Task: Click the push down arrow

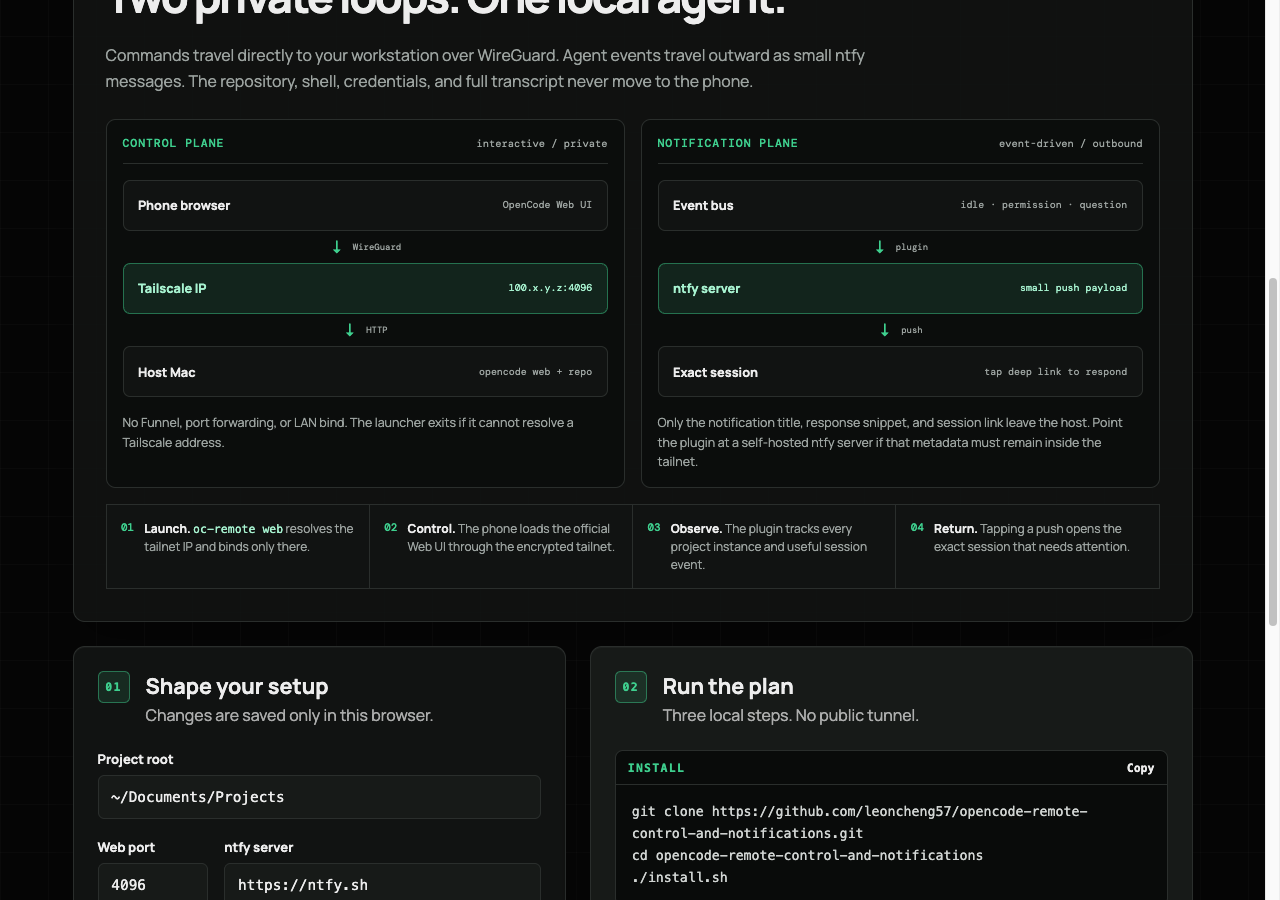Action: pyautogui.click(x=885, y=330)
